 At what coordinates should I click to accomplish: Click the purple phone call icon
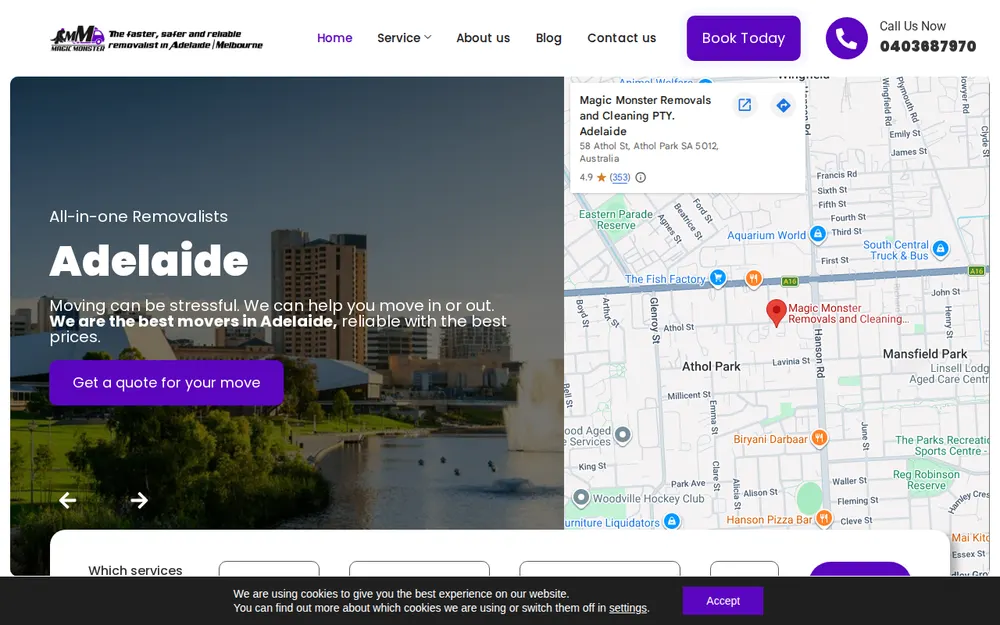pyautogui.click(x=846, y=38)
